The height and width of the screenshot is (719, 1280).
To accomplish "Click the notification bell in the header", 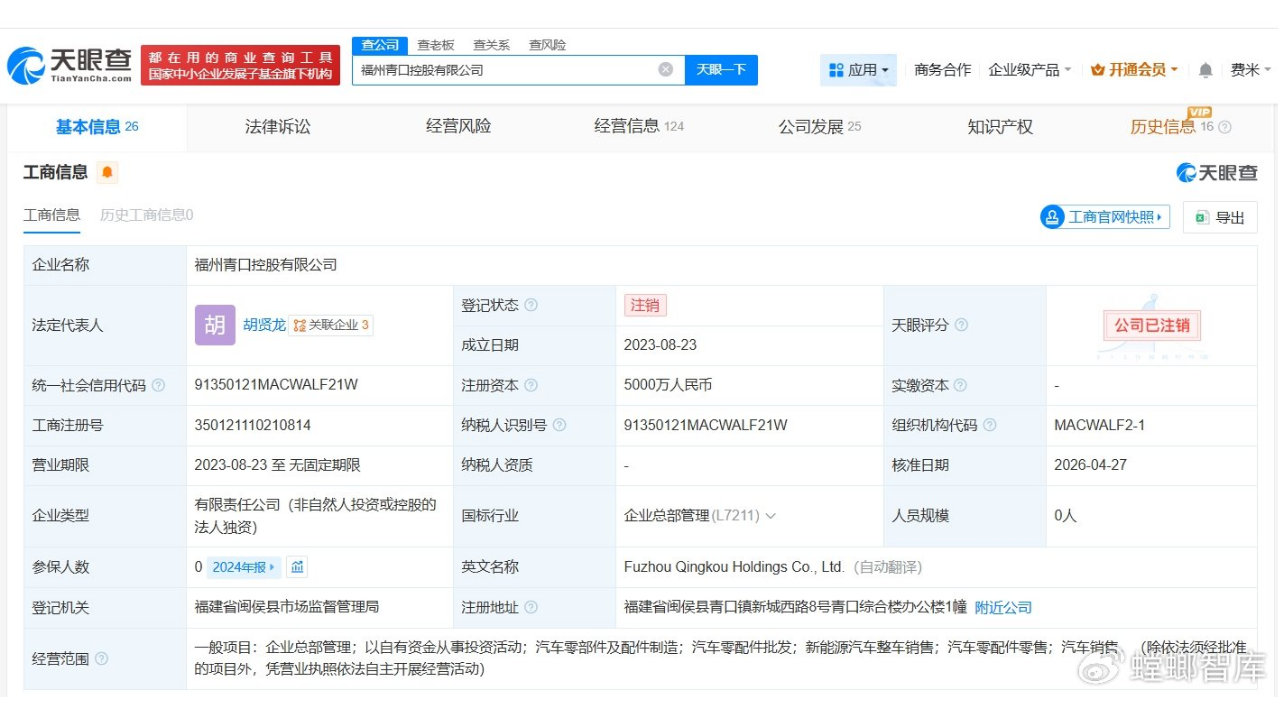I will 1205,70.
